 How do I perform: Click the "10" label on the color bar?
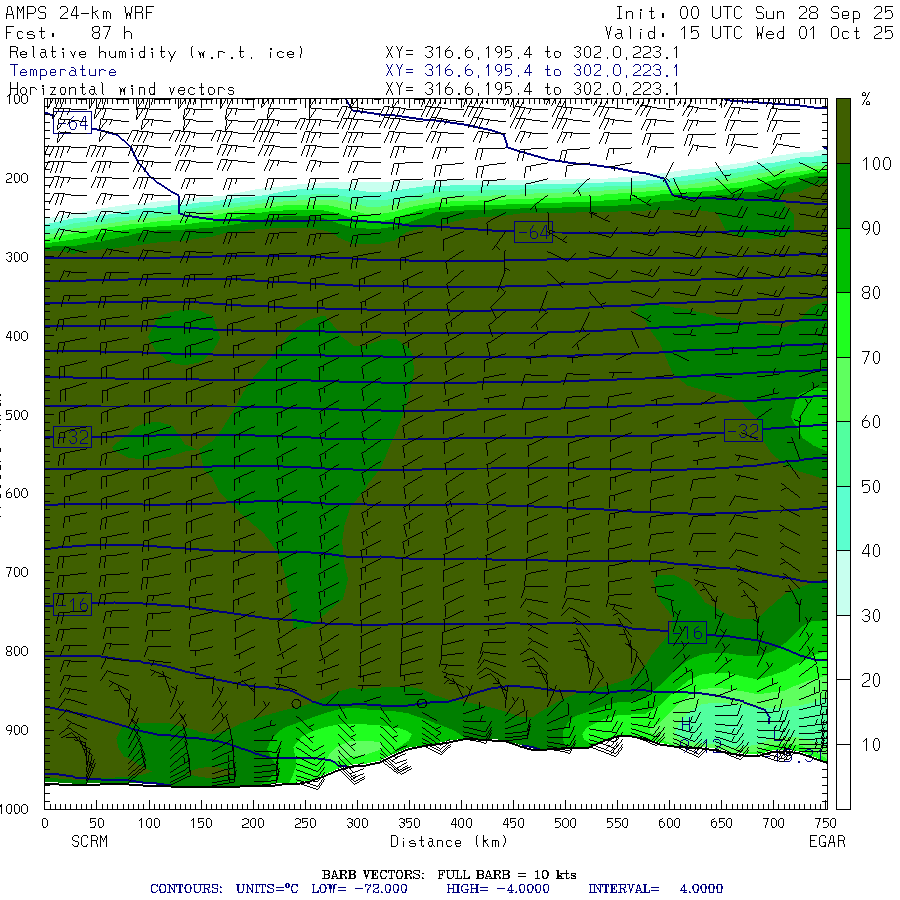tap(871, 745)
